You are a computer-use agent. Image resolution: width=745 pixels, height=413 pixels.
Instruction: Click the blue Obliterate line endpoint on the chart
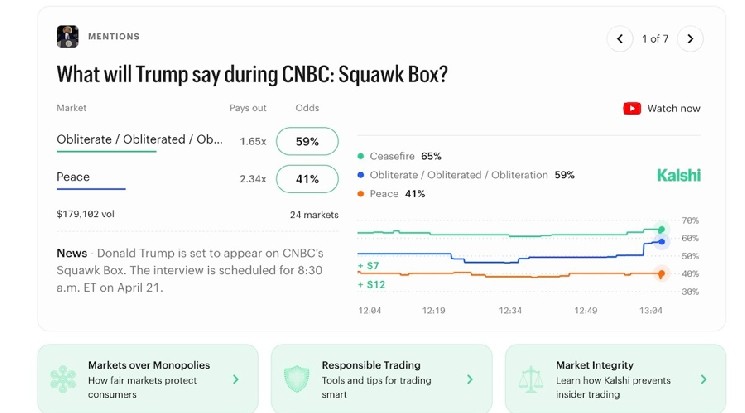(662, 241)
